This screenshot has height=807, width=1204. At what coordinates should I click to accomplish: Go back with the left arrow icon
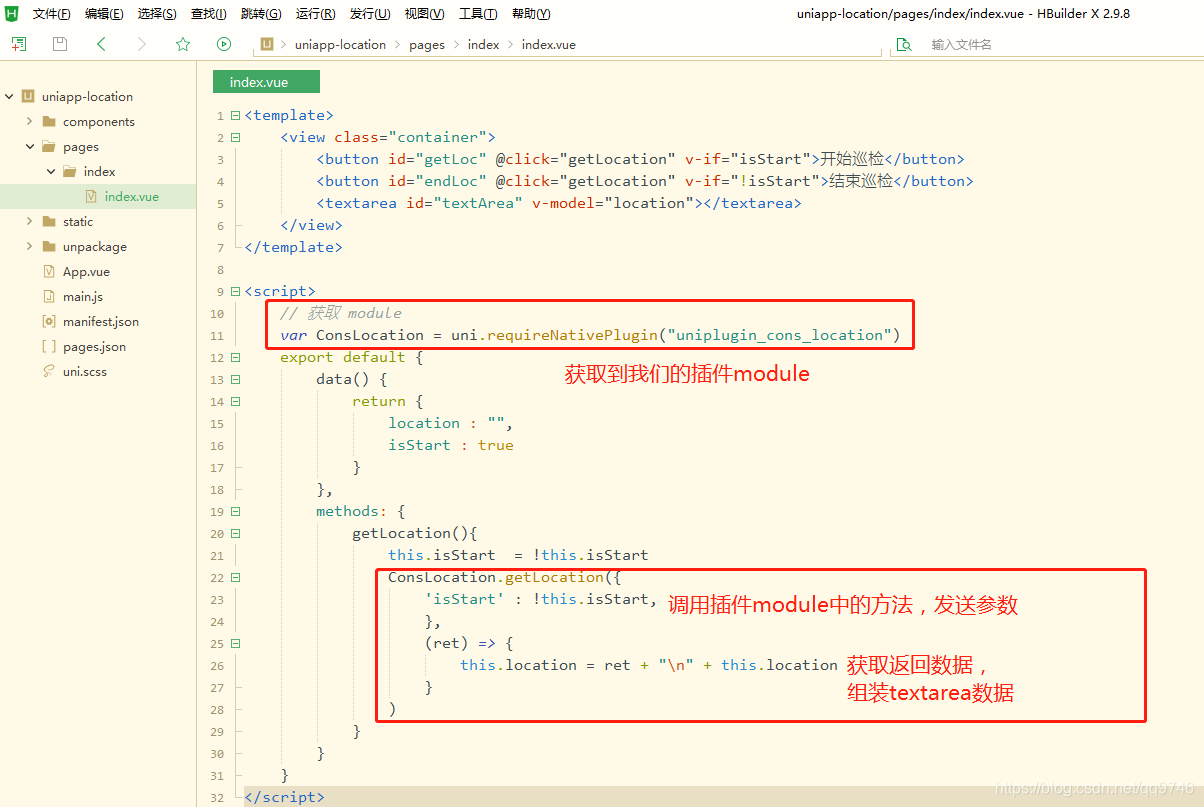(x=101, y=44)
